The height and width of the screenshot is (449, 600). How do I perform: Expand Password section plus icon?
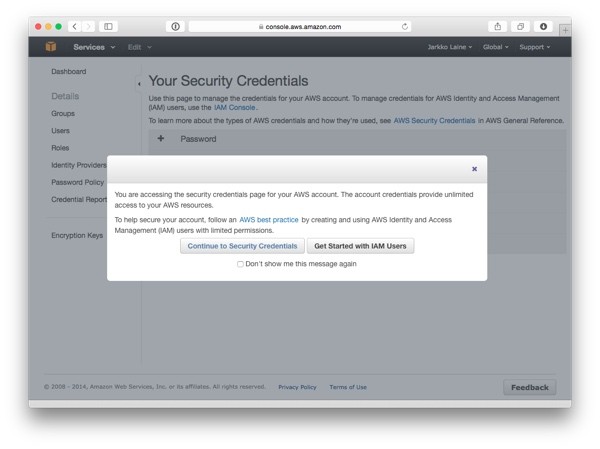click(x=161, y=139)
